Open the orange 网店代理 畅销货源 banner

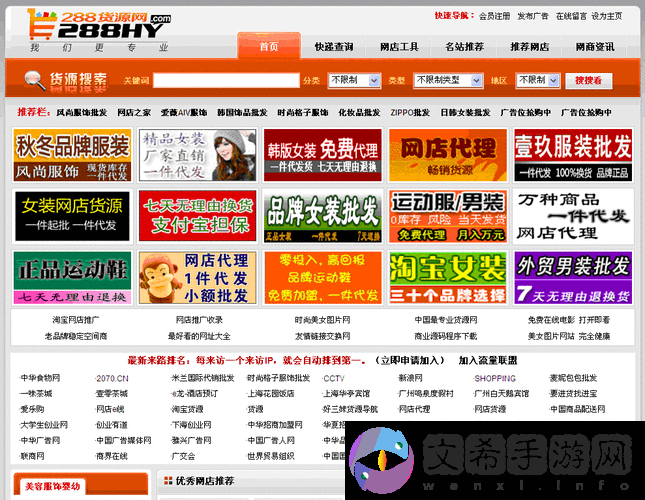(448, 155)
